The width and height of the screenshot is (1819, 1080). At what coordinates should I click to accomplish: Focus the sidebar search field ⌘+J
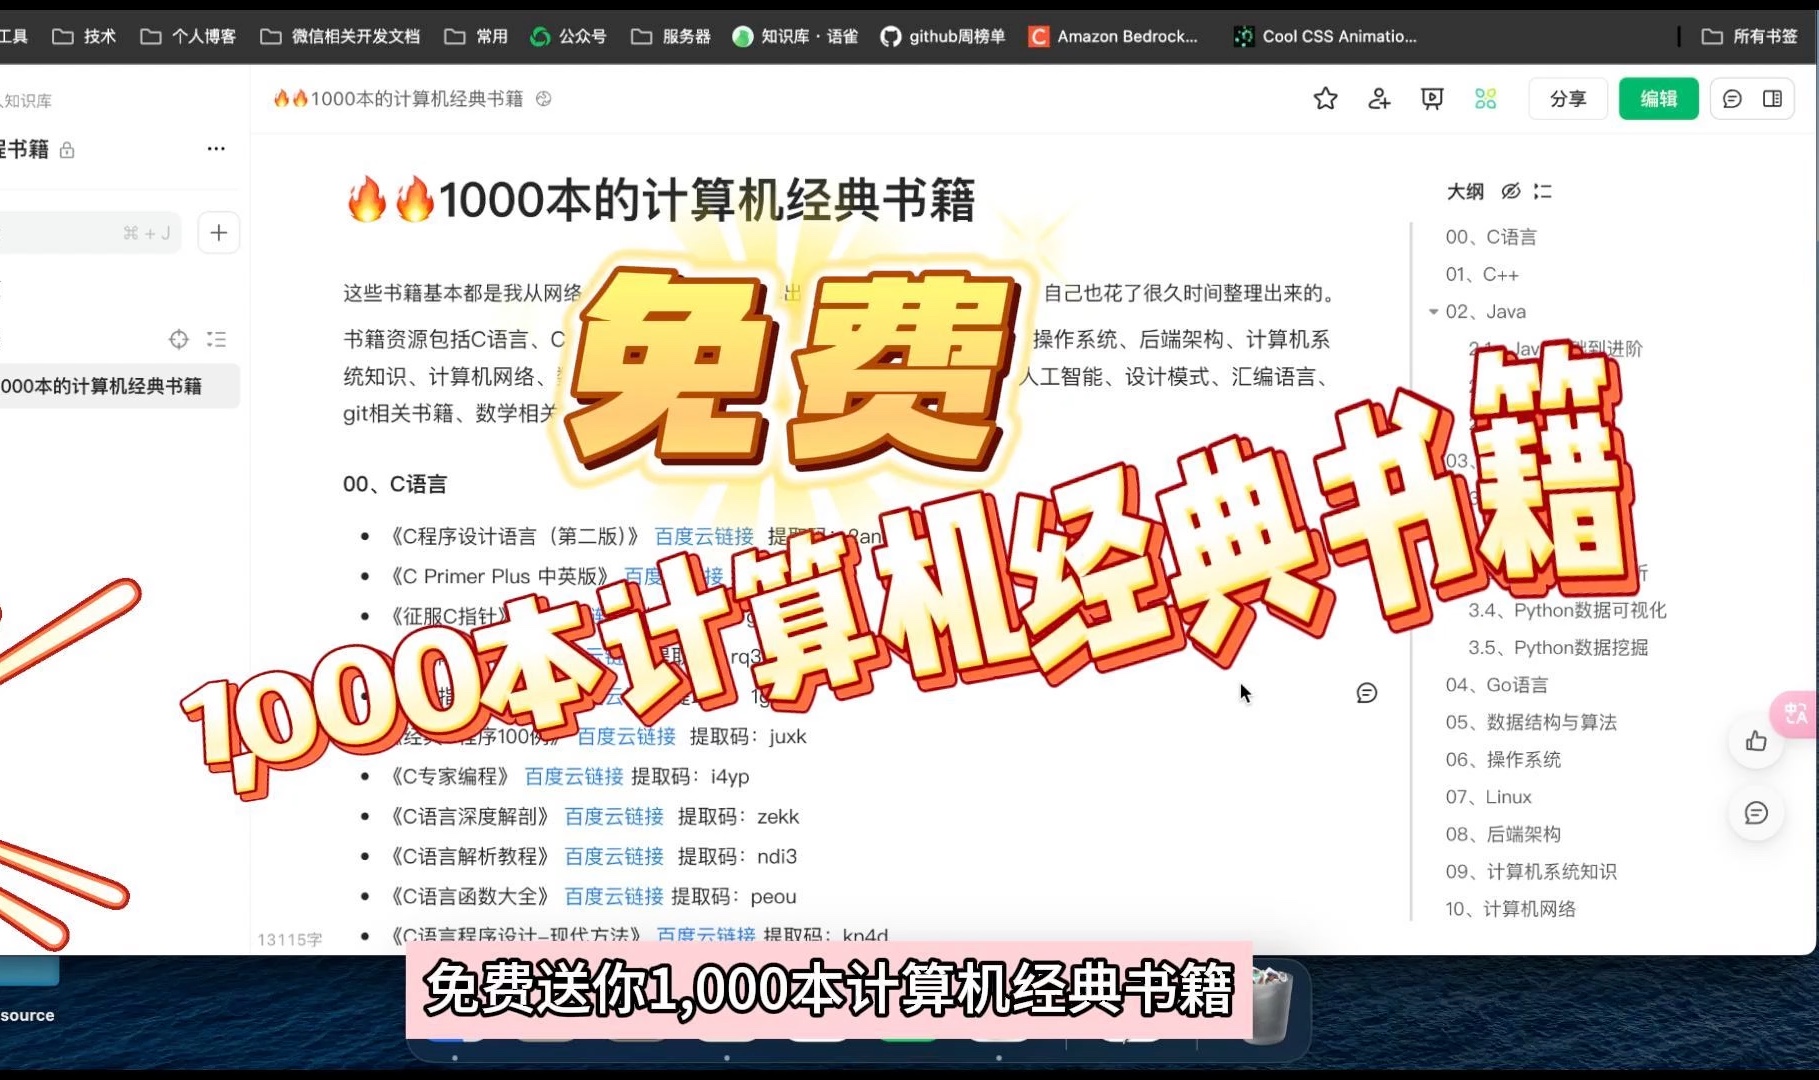pyautogui.click(x=90, y=233)
